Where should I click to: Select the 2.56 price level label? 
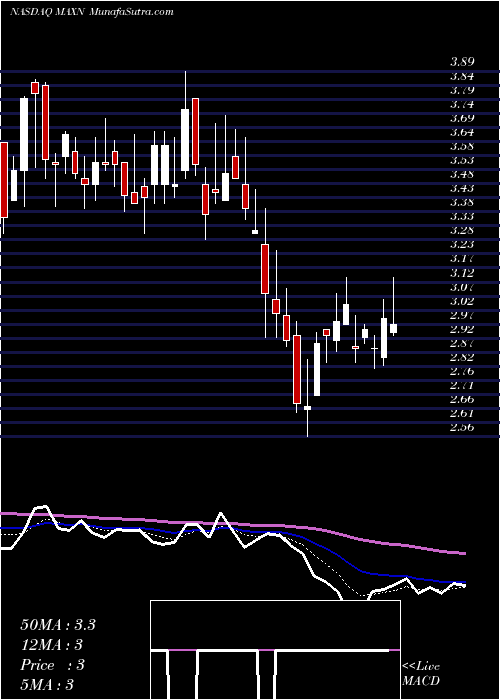coord(462,427)
